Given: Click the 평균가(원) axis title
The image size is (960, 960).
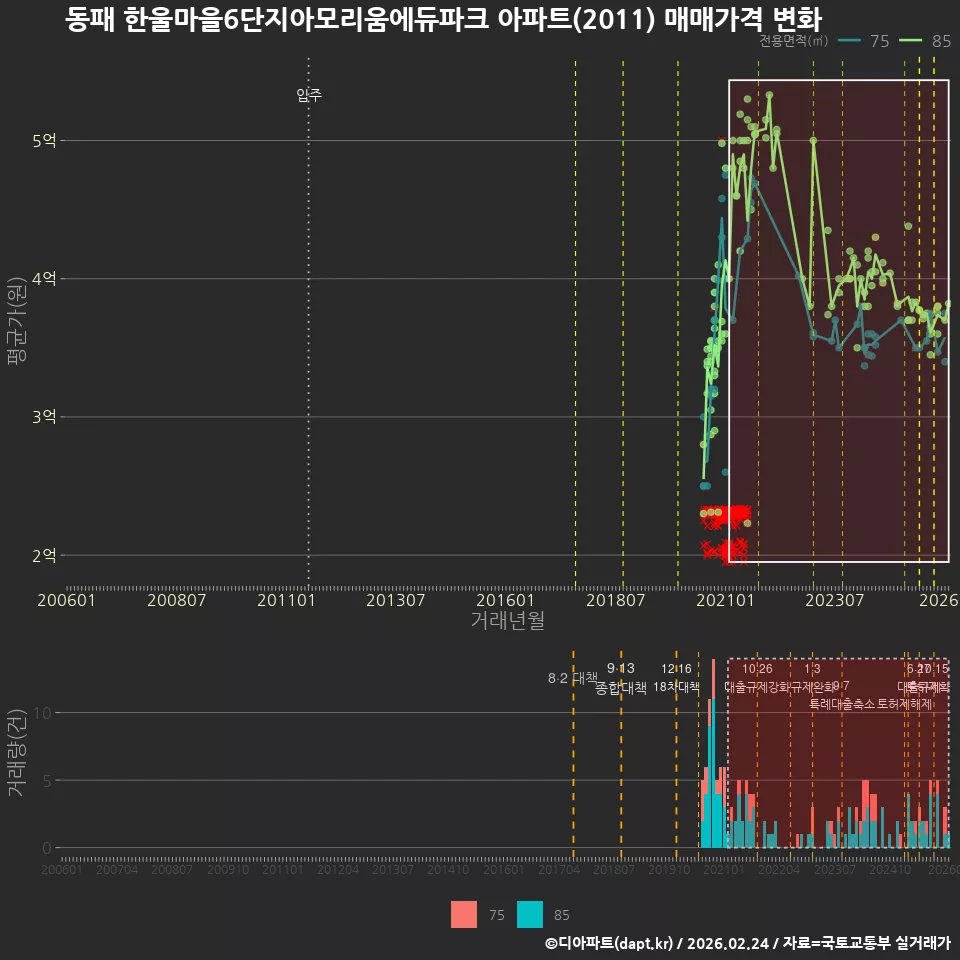Looking at the screenshot, I should click(x=16, y=321).
